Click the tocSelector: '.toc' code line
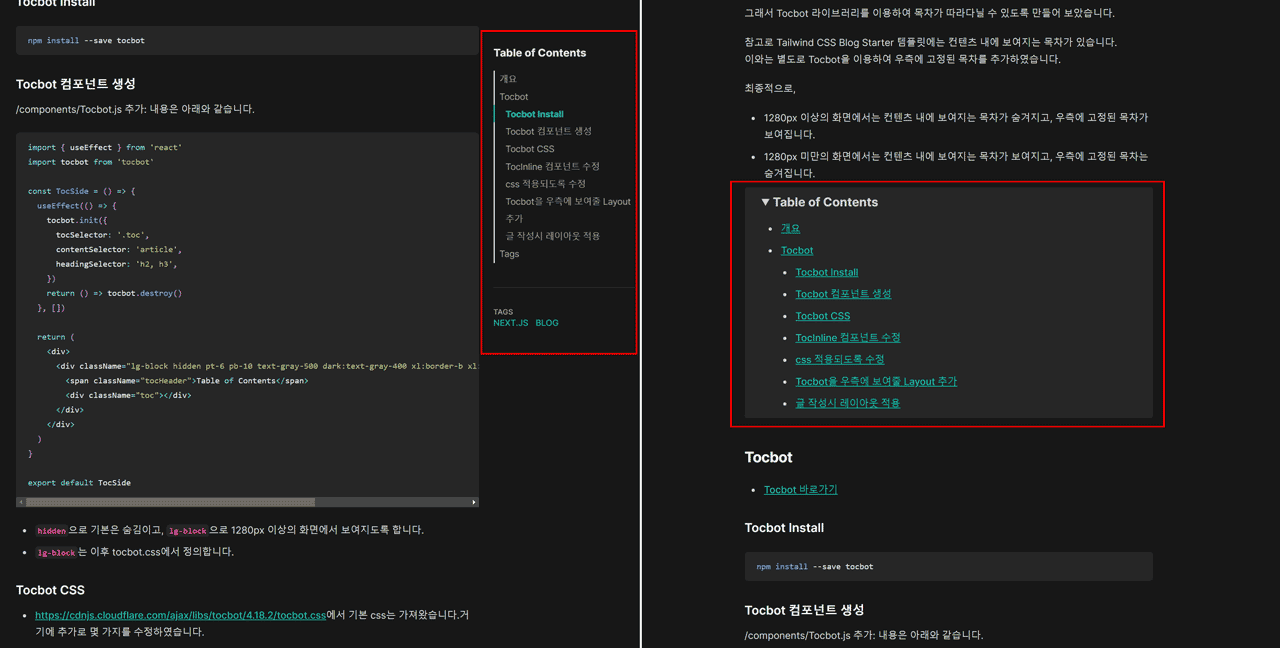The height and width of the screenshot is (648, 1280). pyautogui.click(x=104, y=235)
